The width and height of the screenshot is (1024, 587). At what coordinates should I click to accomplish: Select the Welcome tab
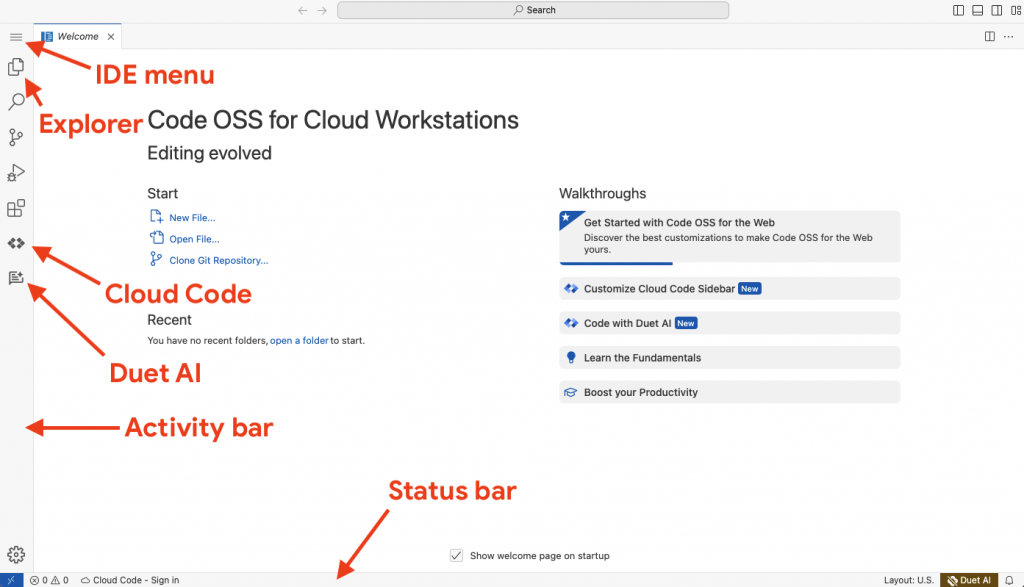(x=77, y=37)
